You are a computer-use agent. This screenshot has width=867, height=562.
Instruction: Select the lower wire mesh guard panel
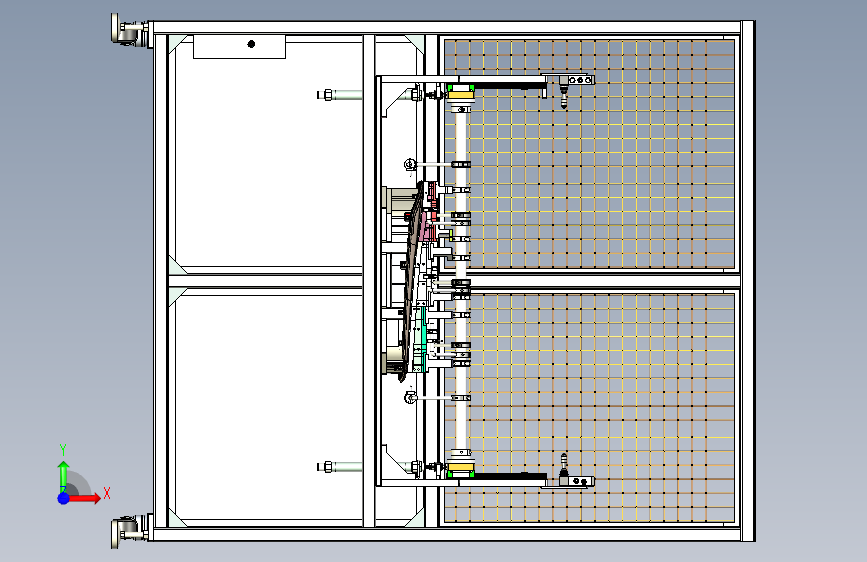tap(589, 407)
